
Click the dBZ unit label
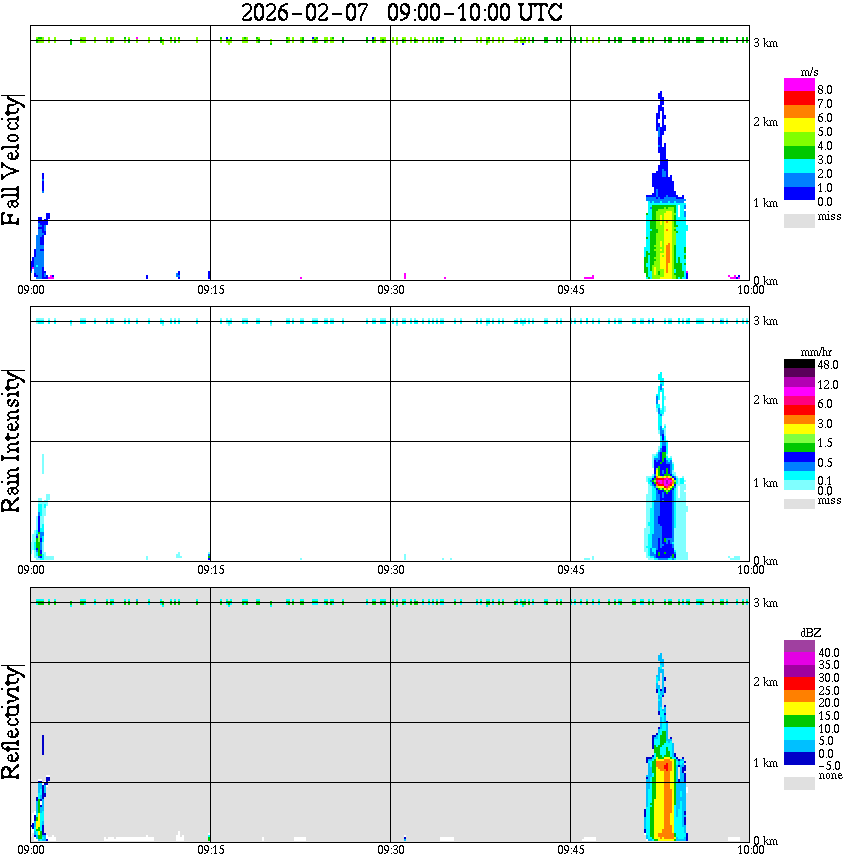tap(811, 633)
